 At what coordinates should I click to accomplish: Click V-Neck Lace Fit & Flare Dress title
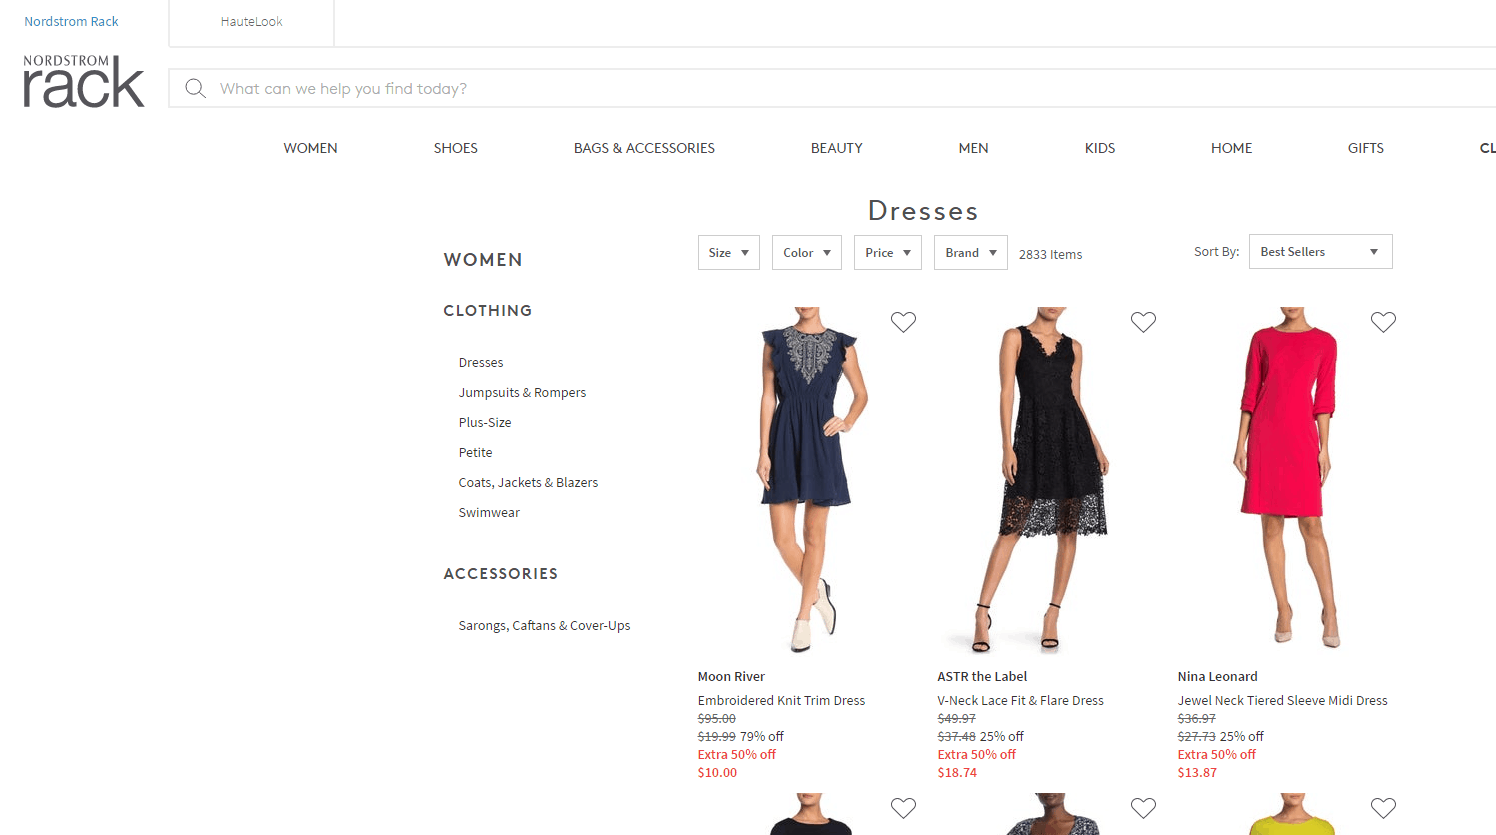[1020, 701]
